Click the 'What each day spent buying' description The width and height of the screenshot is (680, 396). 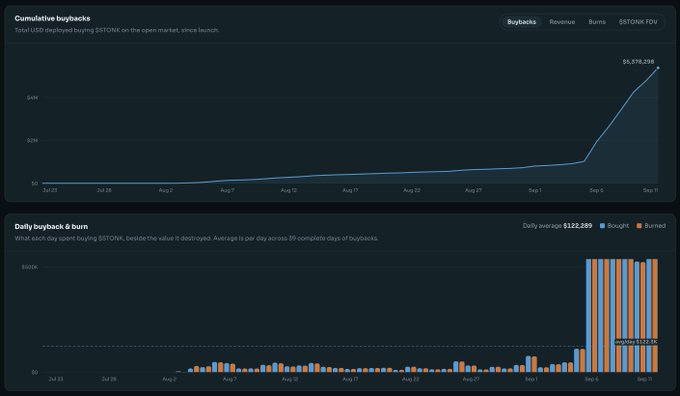(x=196, y=238)
